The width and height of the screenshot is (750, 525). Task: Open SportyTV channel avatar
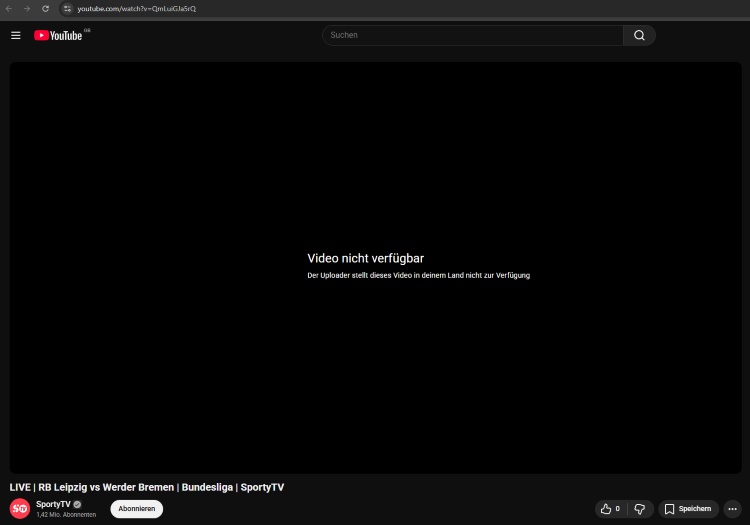click(x=20, y=509)
